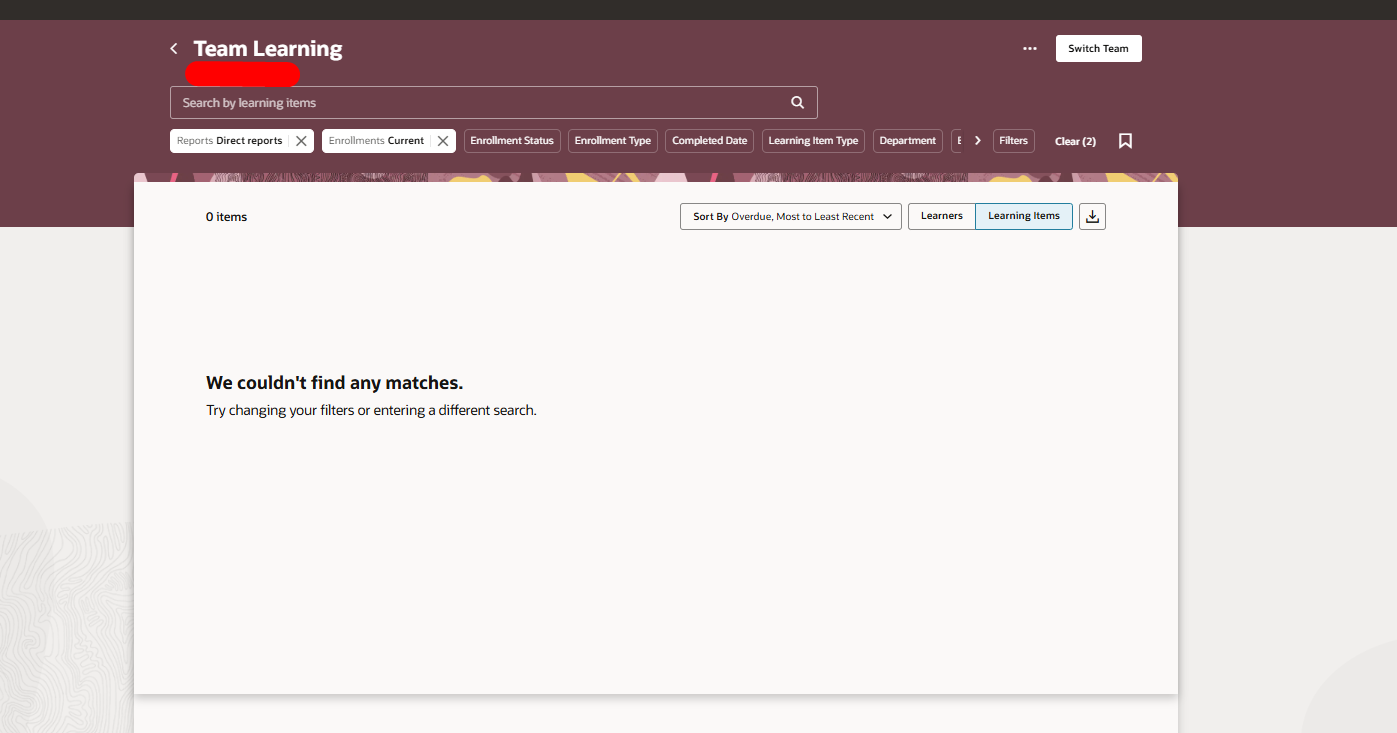Download the learning items list

coord(1093,216)
